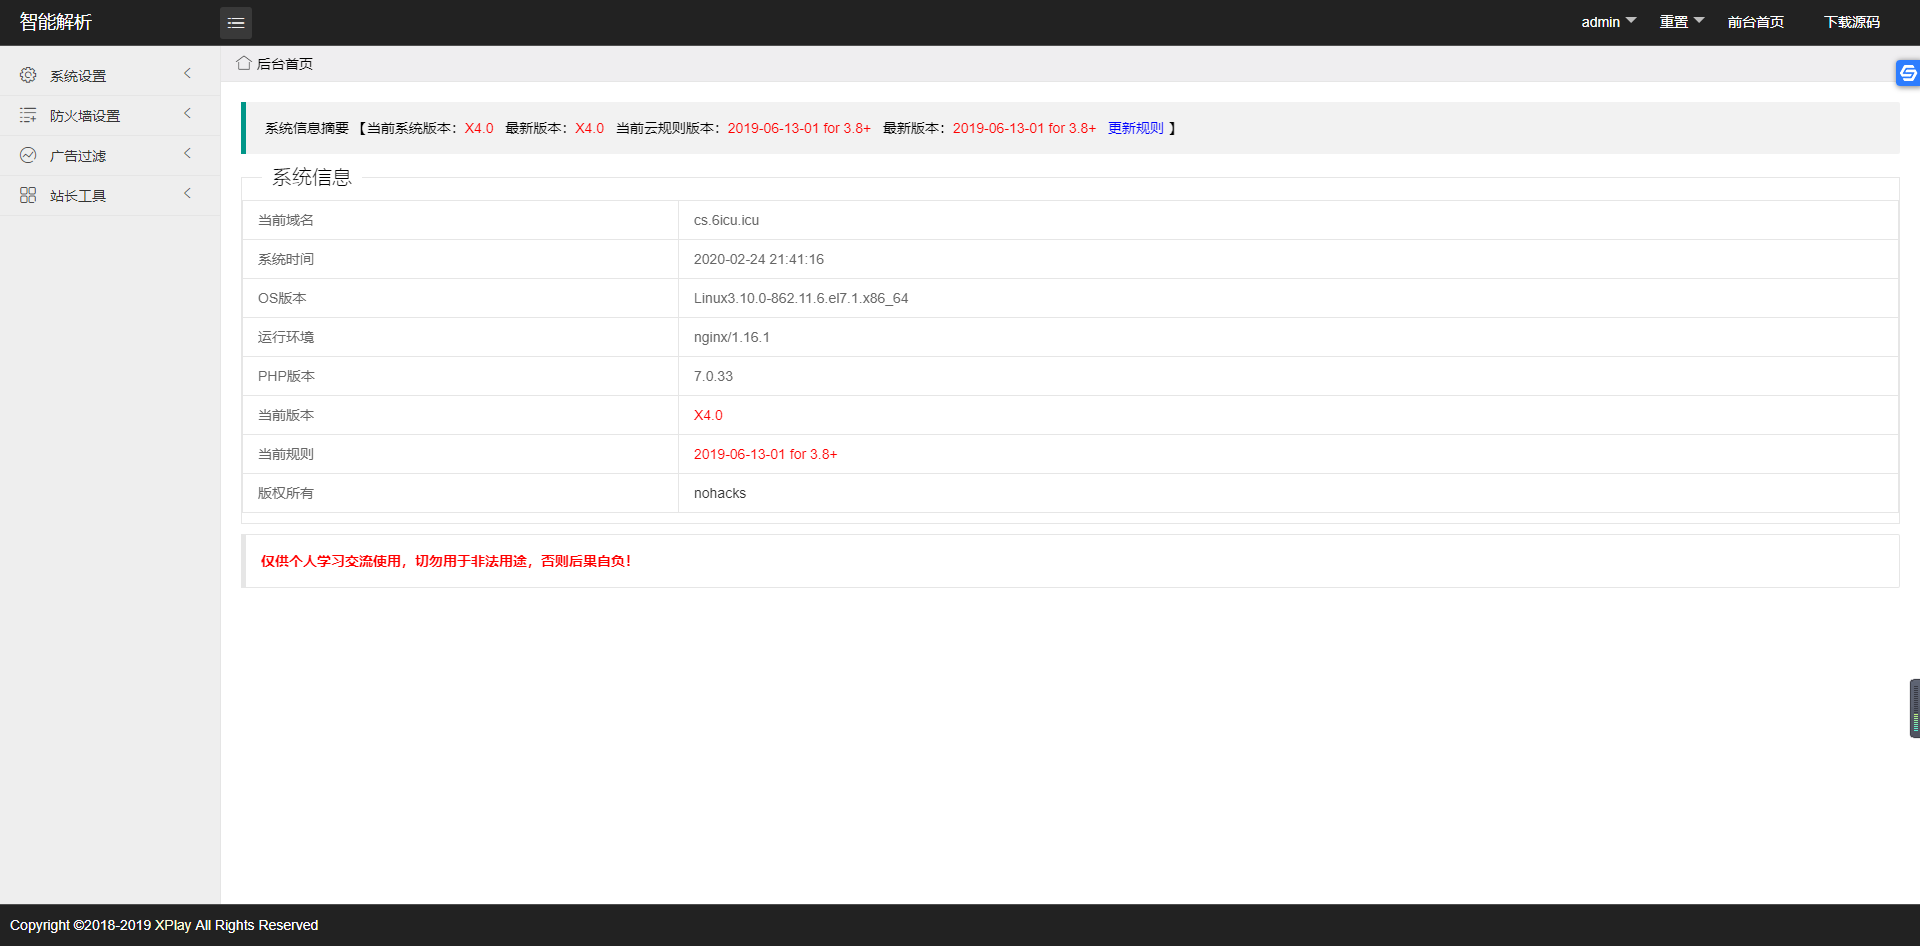Open the 后台首页 breadcrumb tab

(284, 64)
